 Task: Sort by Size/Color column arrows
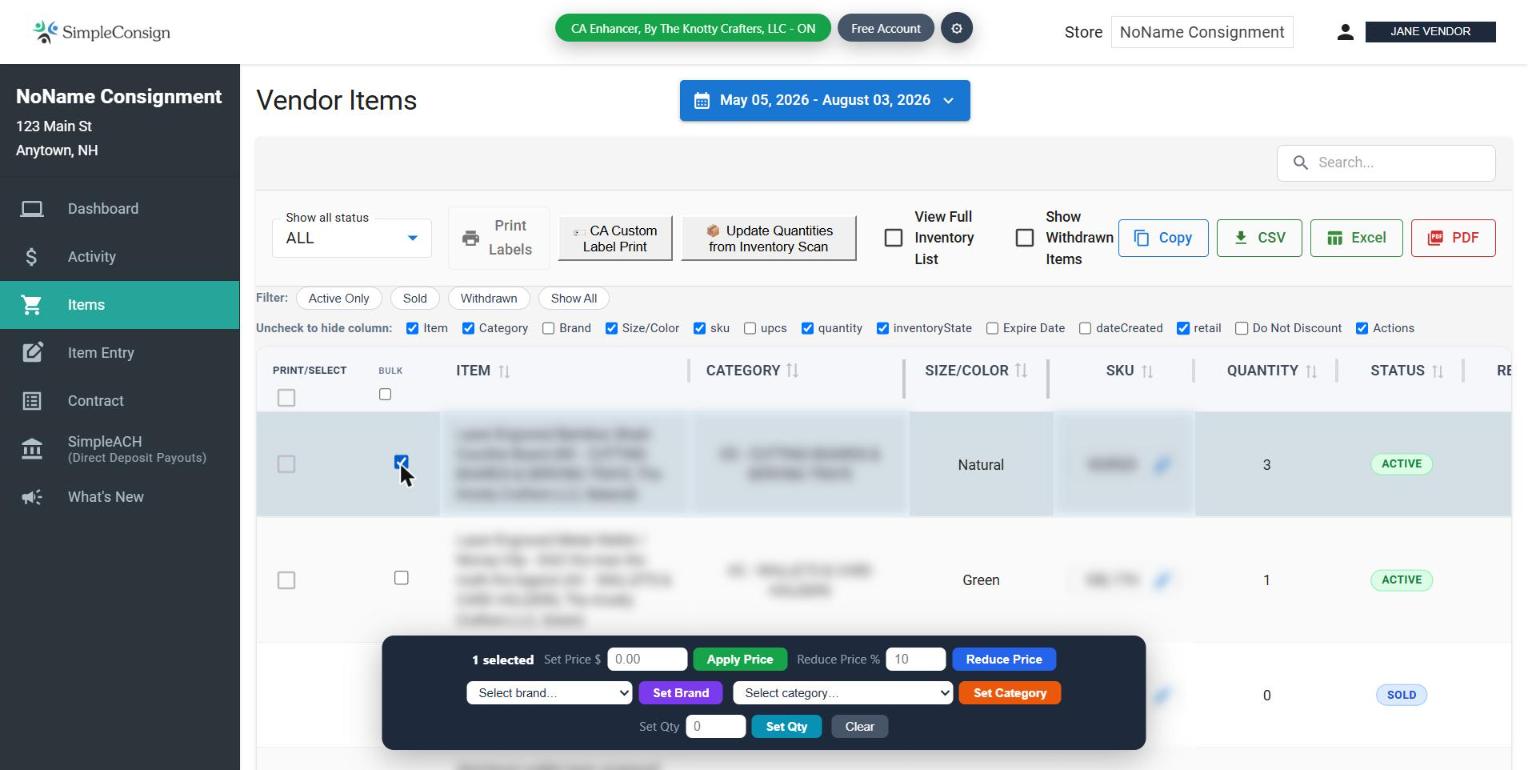pos(1021,371)
